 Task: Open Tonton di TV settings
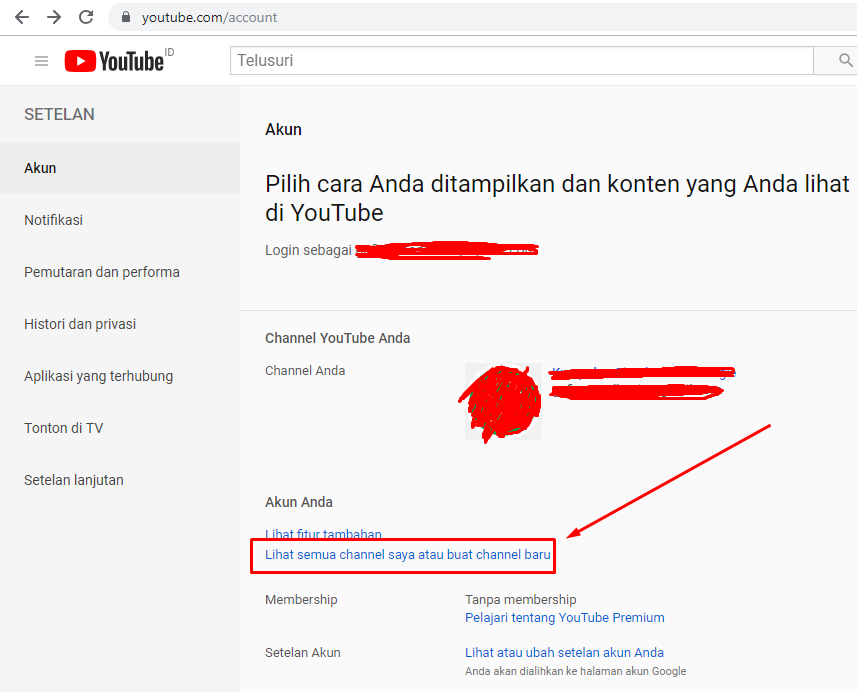click(x=120, y=427)
